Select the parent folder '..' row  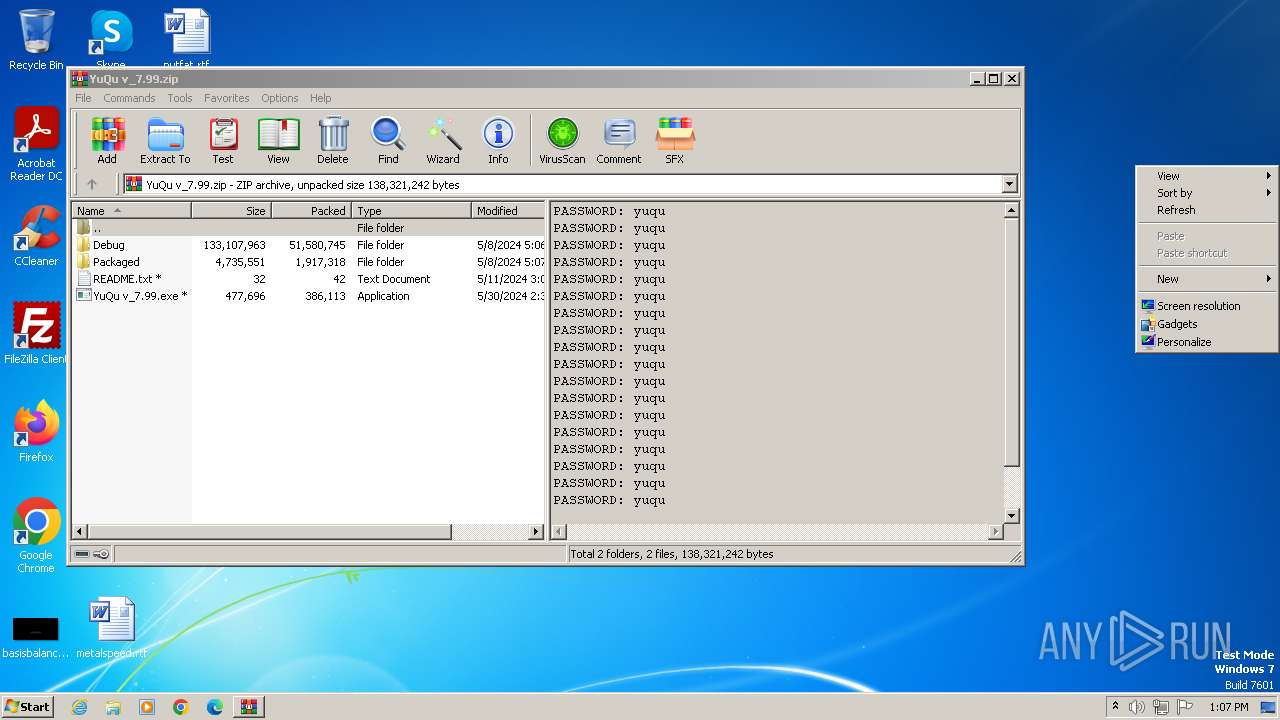pyautogui.click(x=309, y=228)
